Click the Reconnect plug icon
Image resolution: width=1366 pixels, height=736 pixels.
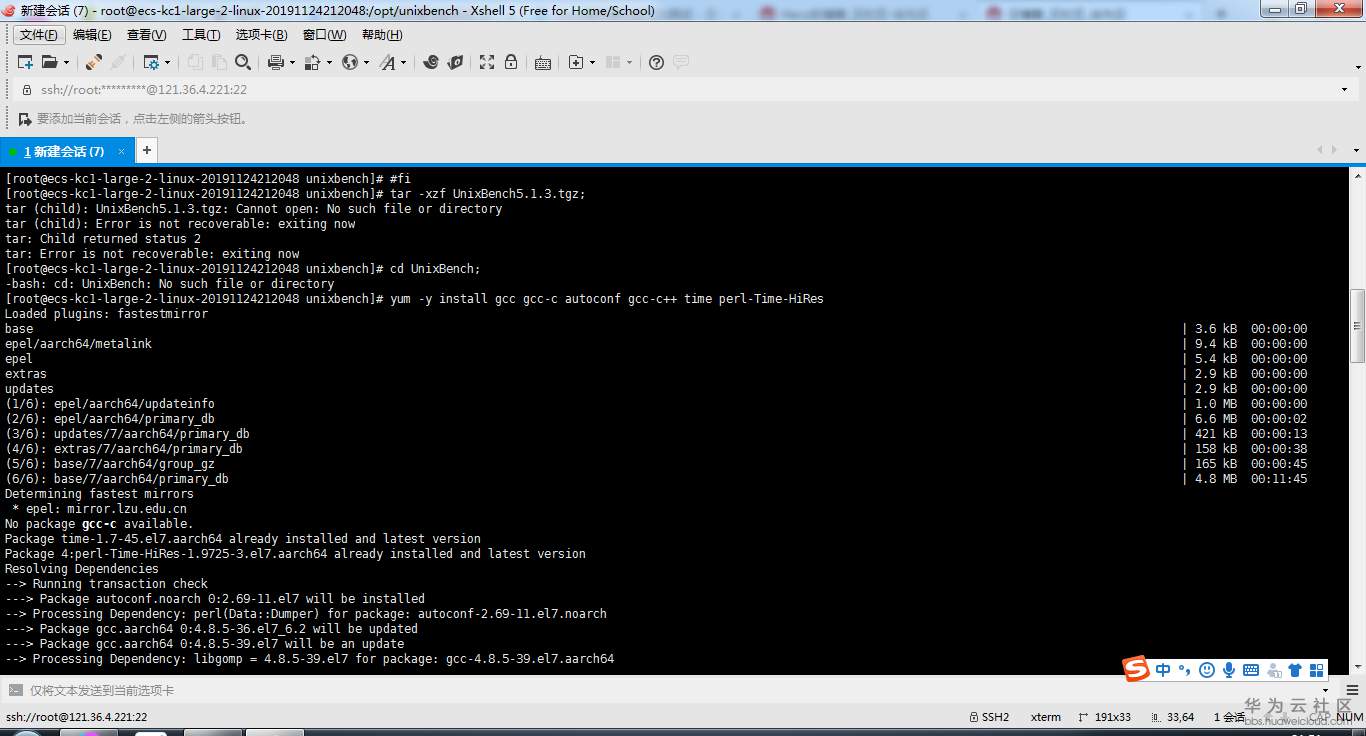point(93,62)
